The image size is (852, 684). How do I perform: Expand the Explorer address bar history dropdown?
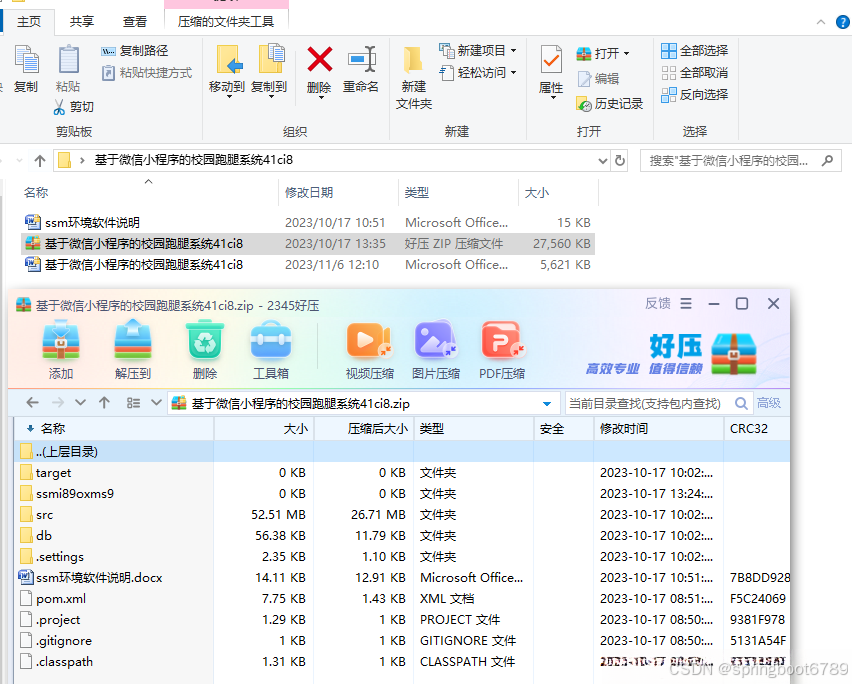[x=603, y=161]
